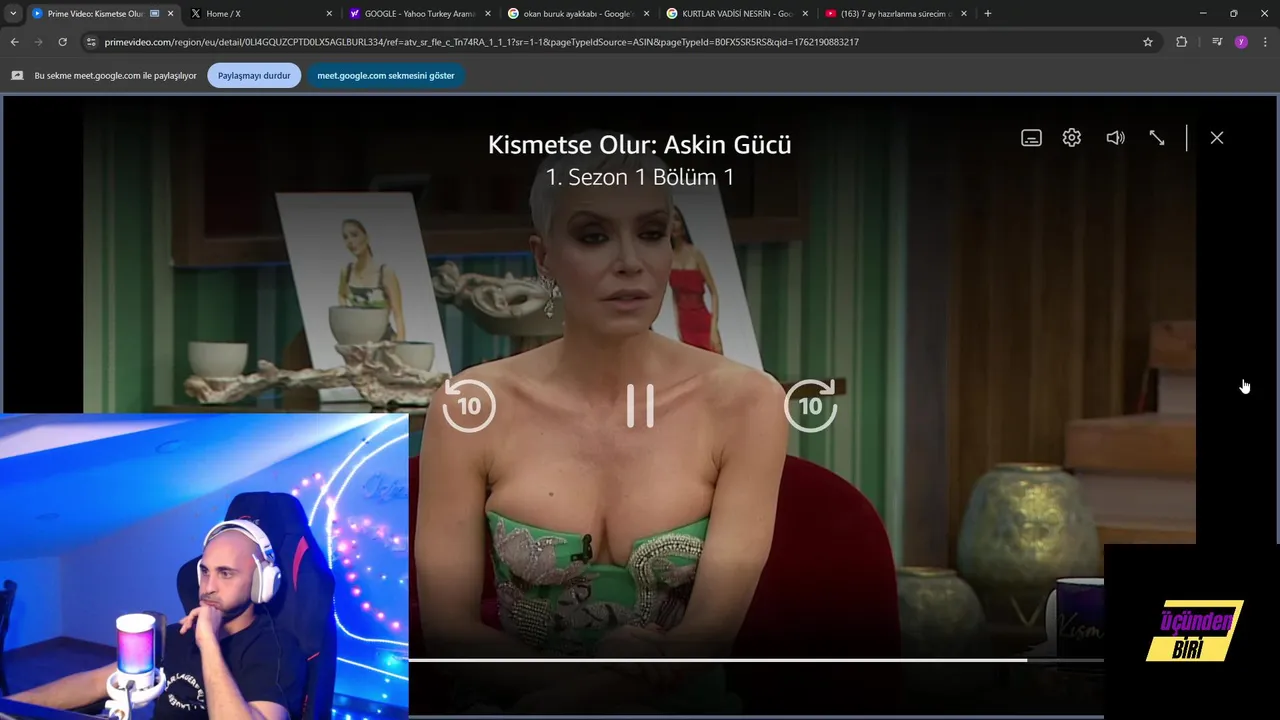The width and height of the screenshot is (1280, 720).
Task: Click the Paylaşmayı durdur button
Action: coord(254,76)
